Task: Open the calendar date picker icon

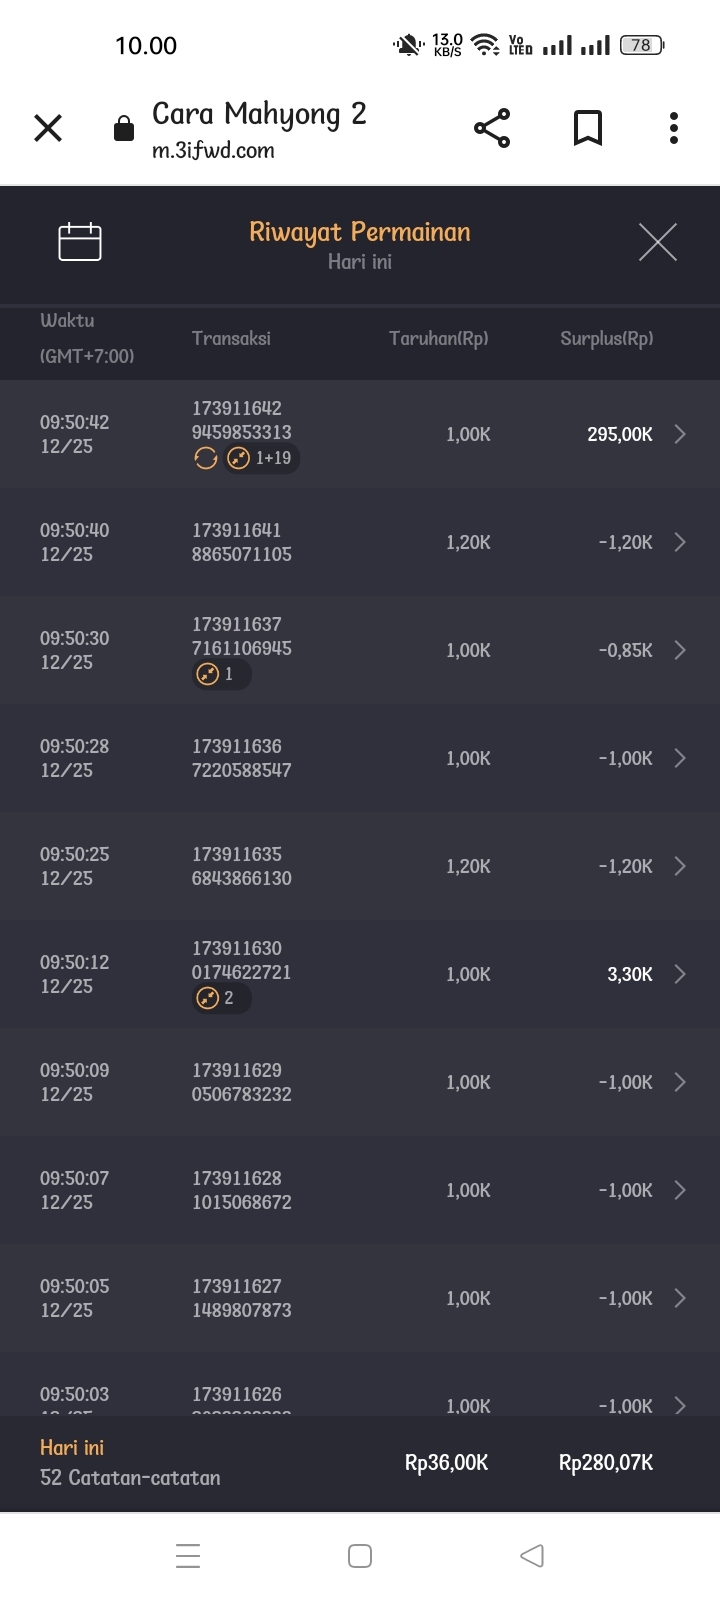Action: pos(80,242)
